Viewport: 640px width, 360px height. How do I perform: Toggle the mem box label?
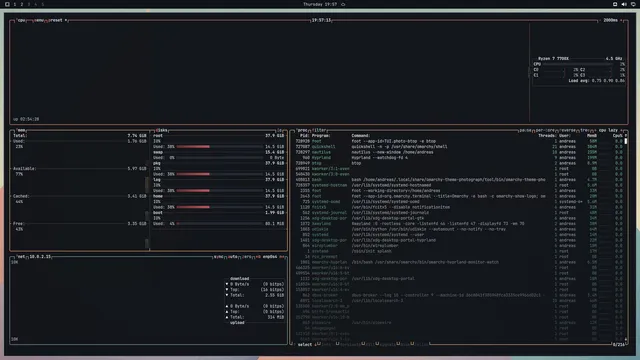pos(21,130)
